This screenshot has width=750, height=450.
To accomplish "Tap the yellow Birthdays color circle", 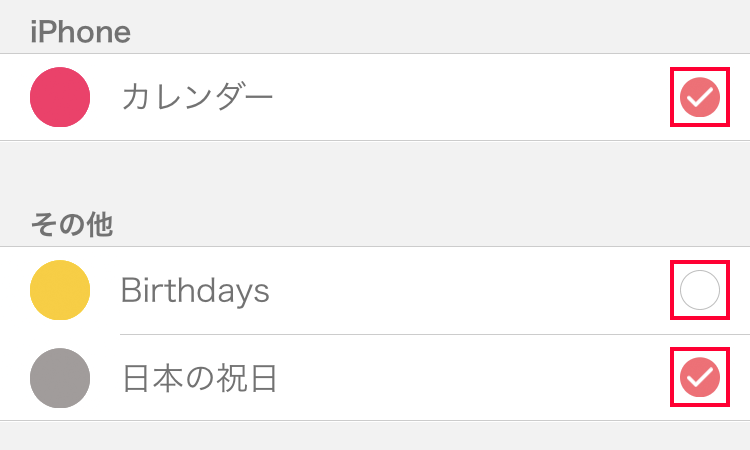I will 60,290.
